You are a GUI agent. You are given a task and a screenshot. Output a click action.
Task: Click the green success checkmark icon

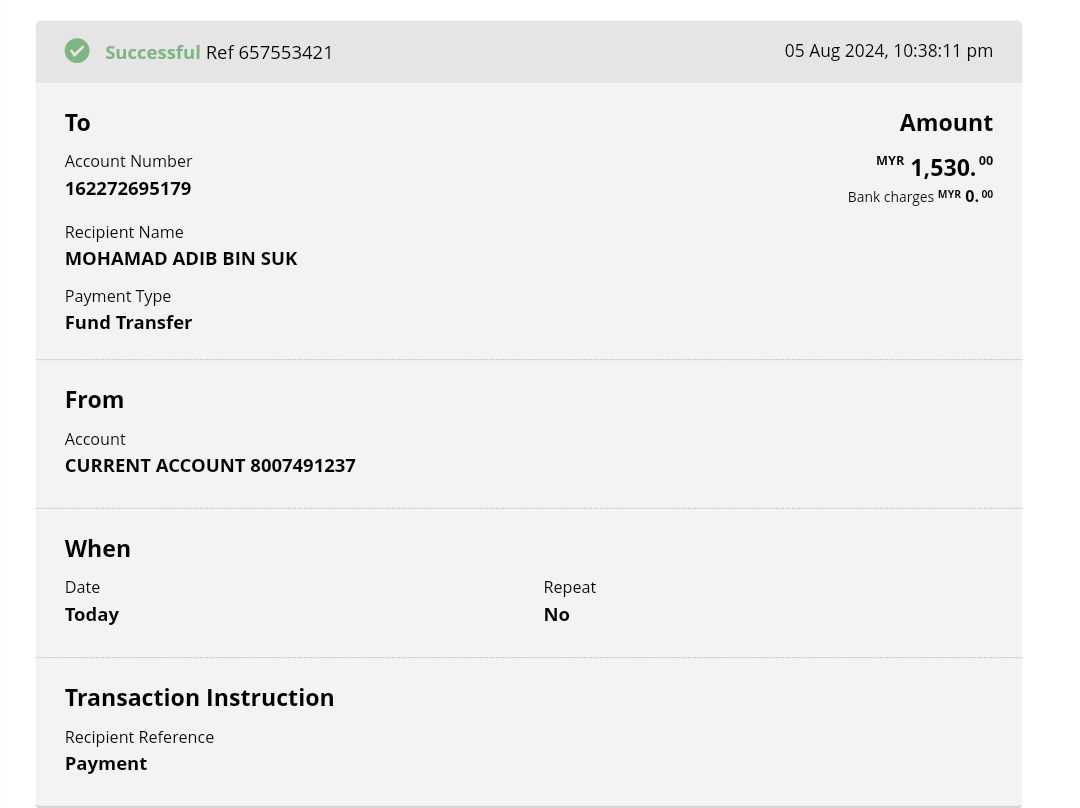pyautogui.click(x=77, y=51)
